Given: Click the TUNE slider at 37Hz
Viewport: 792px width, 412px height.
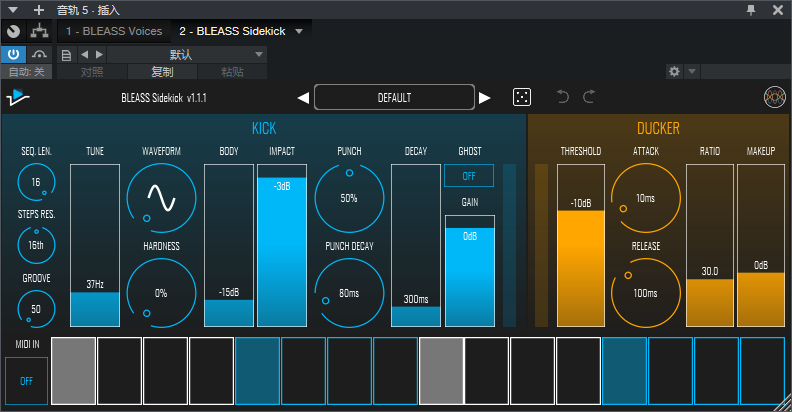Looking at the screenshot, I should pos(95,245).
